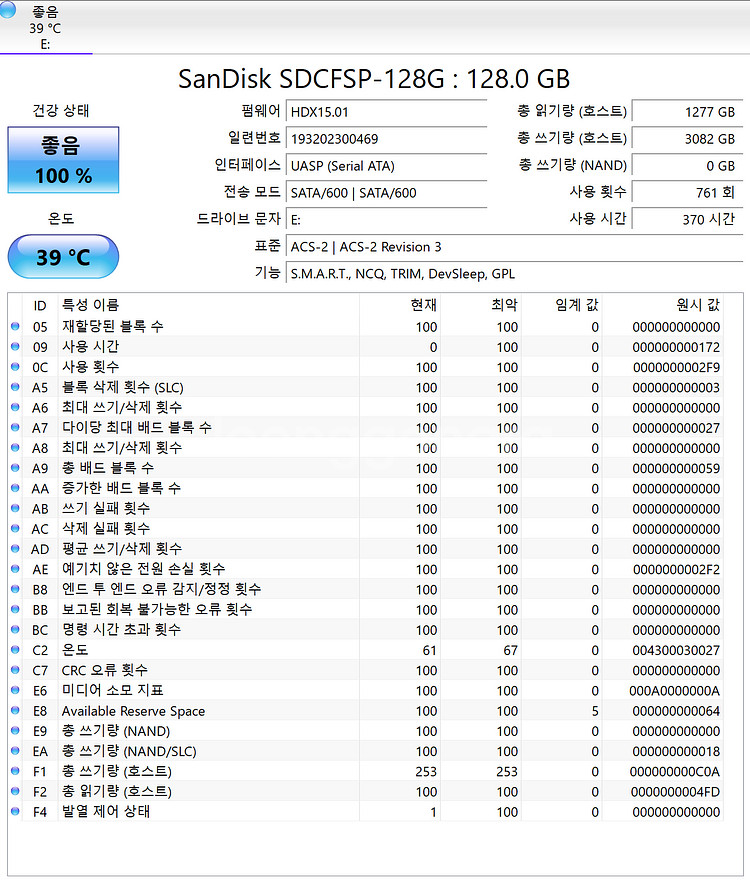
Task: Click status icon of row AE
Action: (x=15, y=569)
